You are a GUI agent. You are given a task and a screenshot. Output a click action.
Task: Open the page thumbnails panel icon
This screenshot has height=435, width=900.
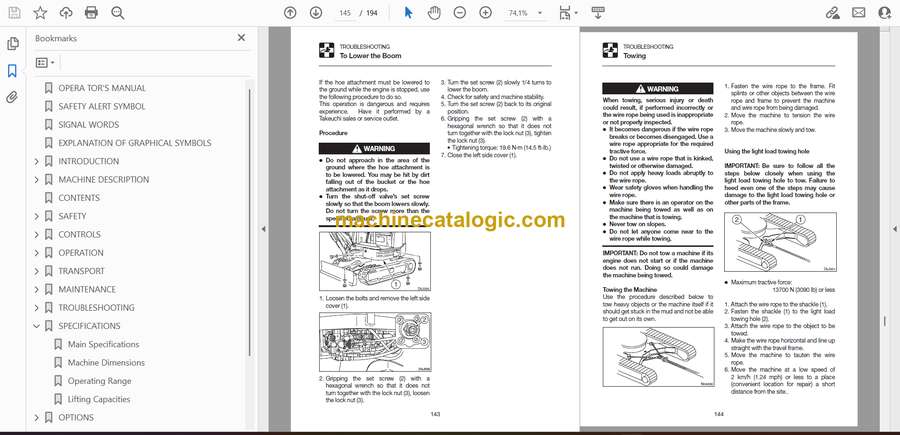[12, 44]
